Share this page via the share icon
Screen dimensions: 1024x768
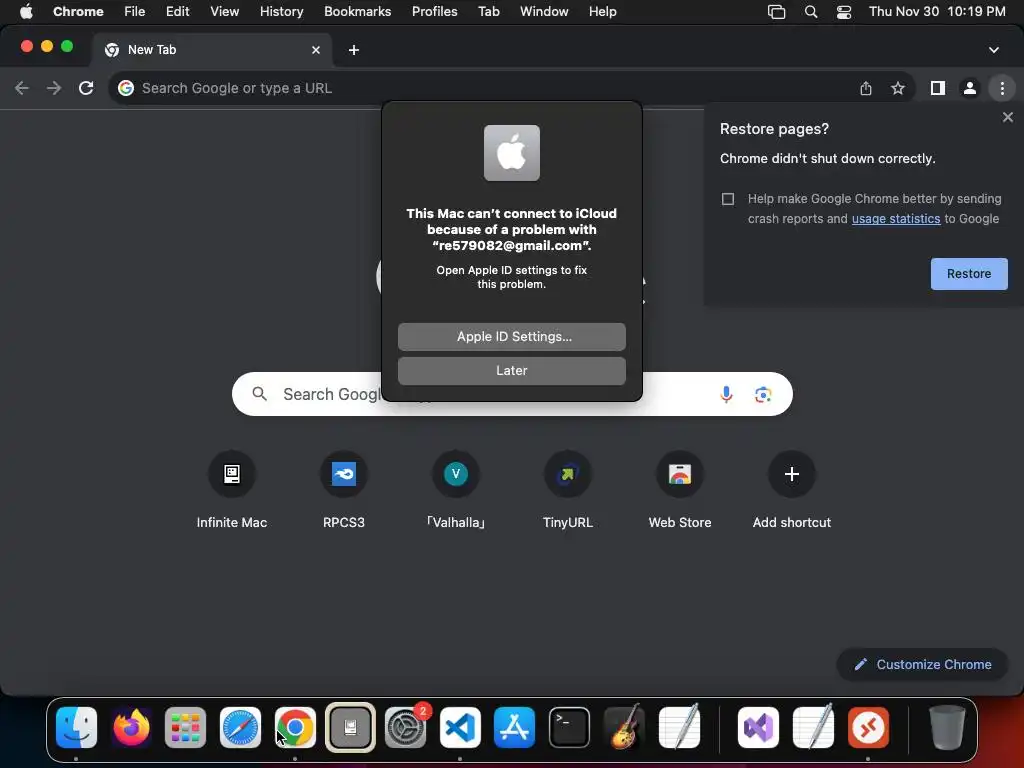(866, 88)
